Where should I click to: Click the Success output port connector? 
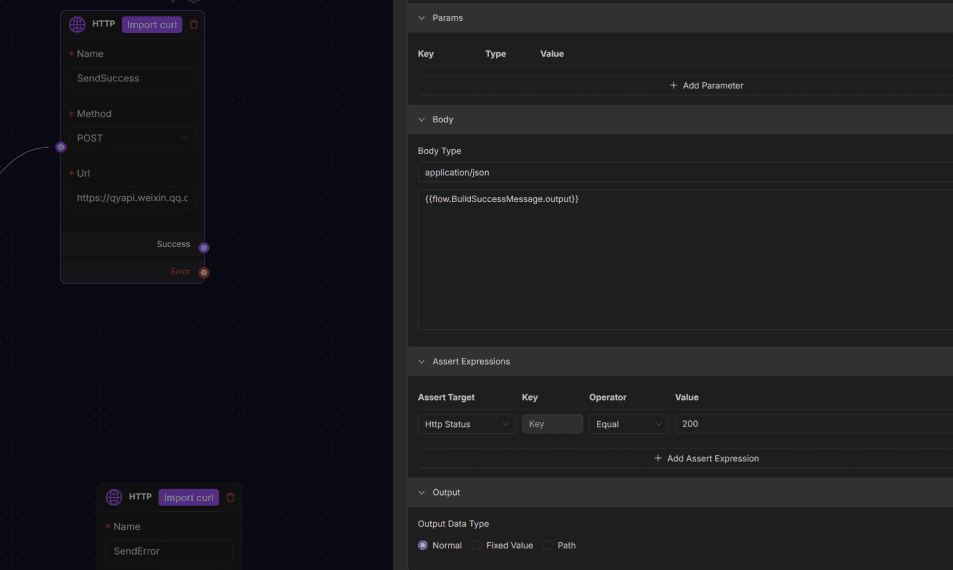[x=204, y=247]
